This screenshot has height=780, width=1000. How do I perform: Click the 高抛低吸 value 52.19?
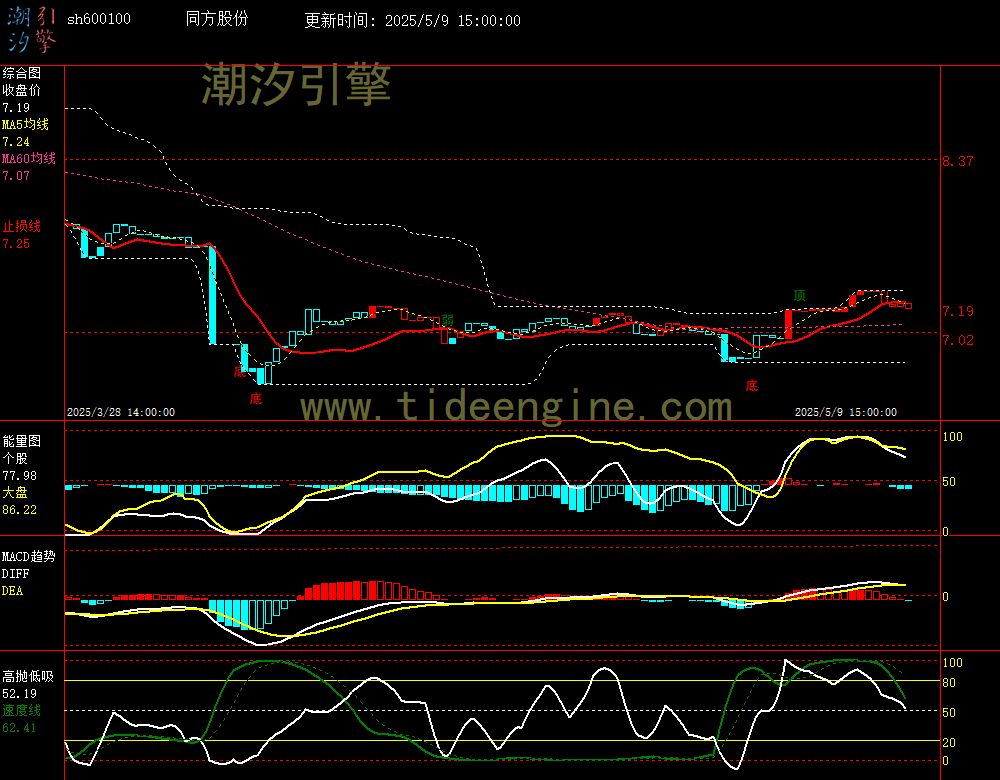[x=20, y=693]
